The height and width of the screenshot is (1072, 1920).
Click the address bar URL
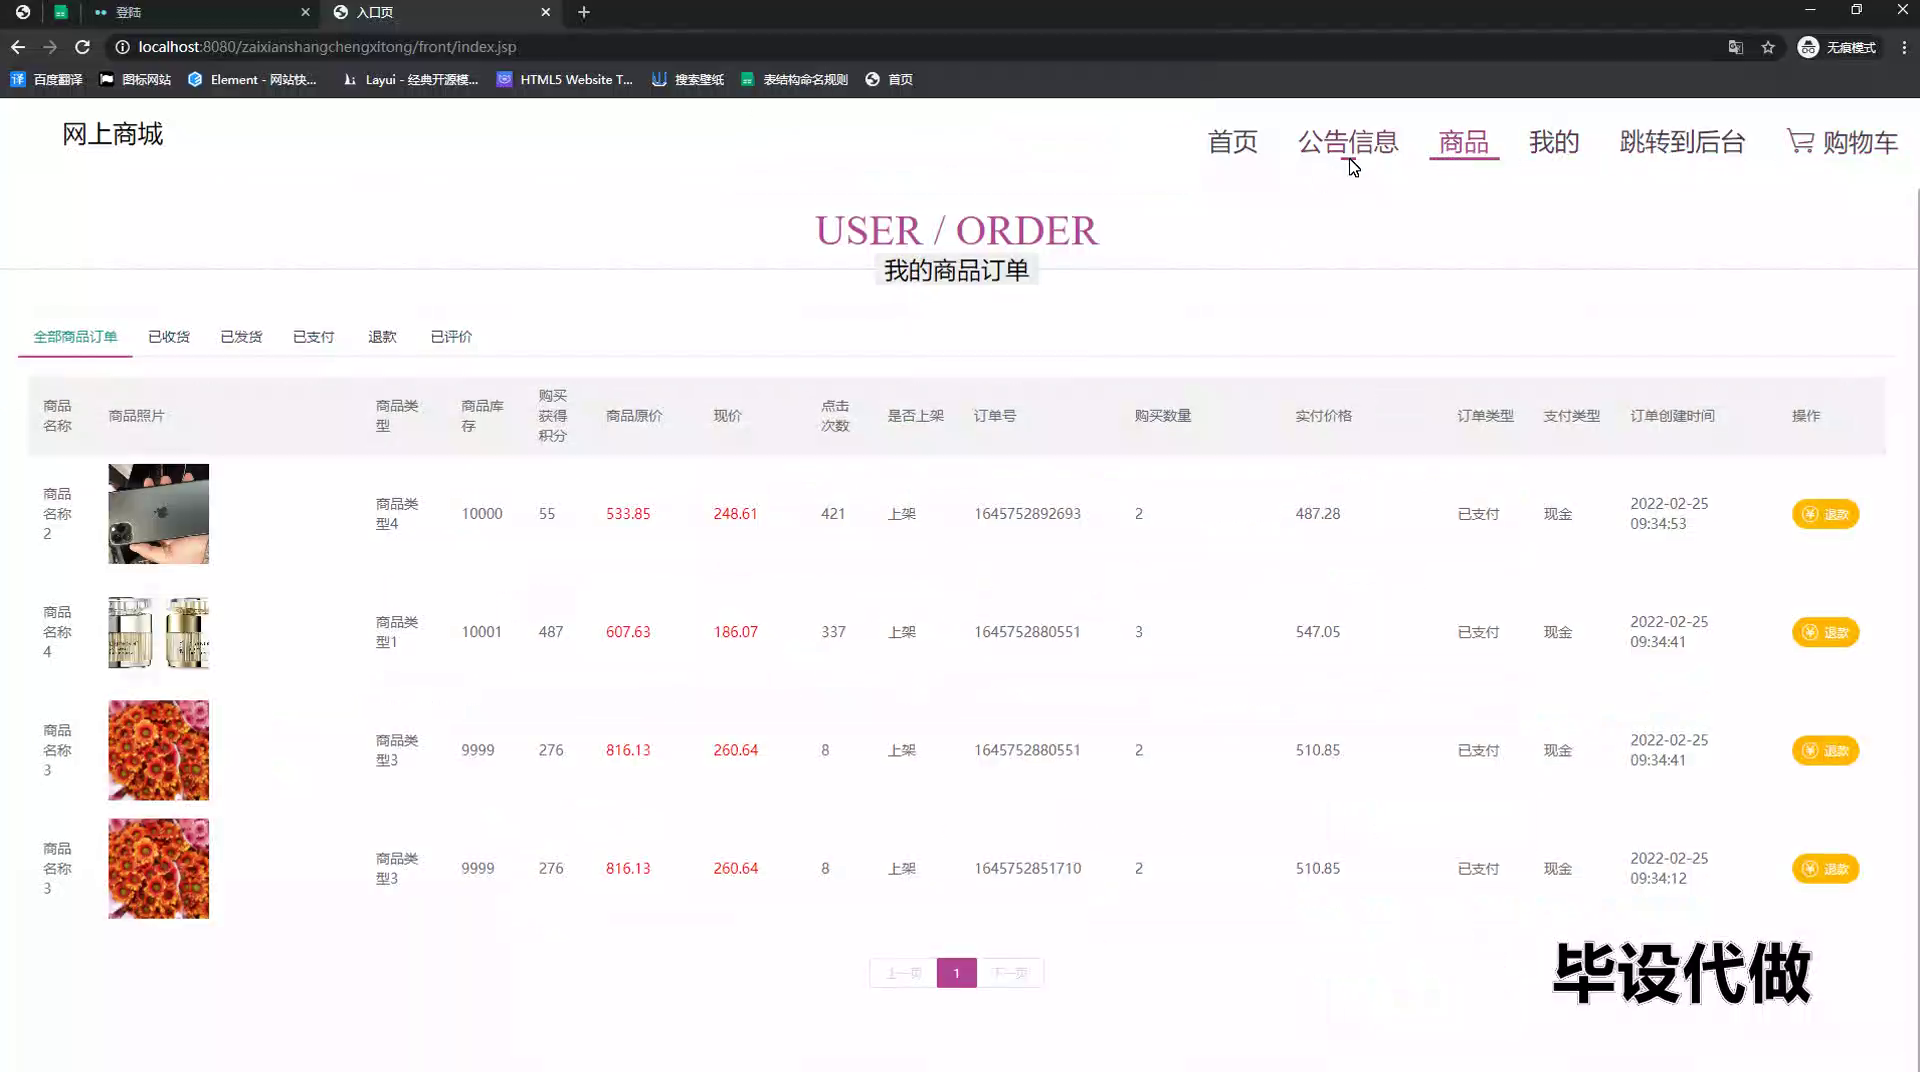point(327,47)
